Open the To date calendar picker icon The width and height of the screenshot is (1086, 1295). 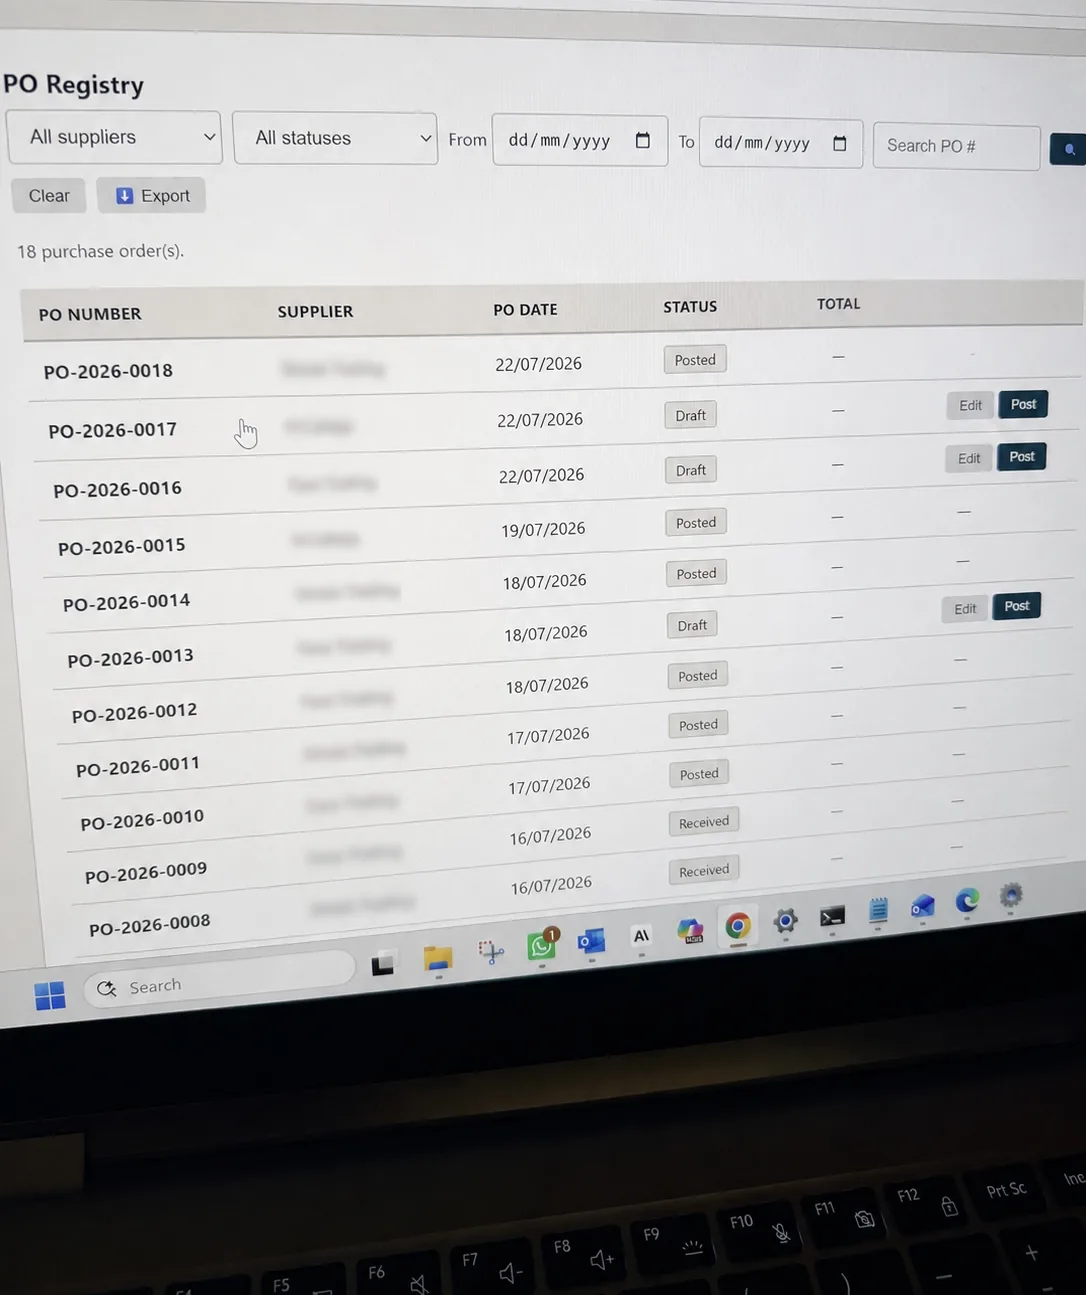click(840, 144)
